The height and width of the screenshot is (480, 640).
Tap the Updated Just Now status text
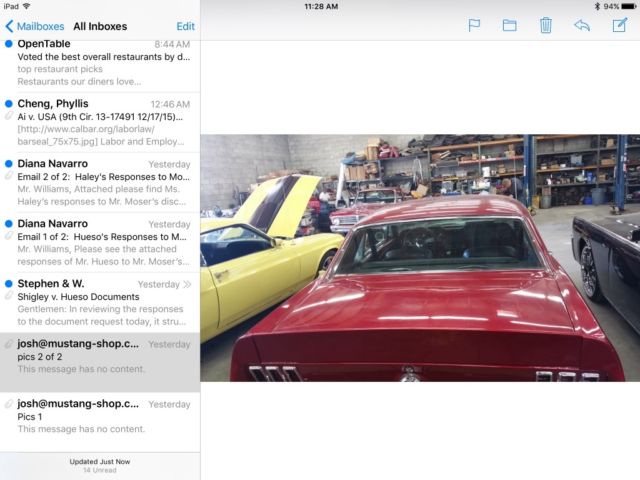click(x=100, y=462)
